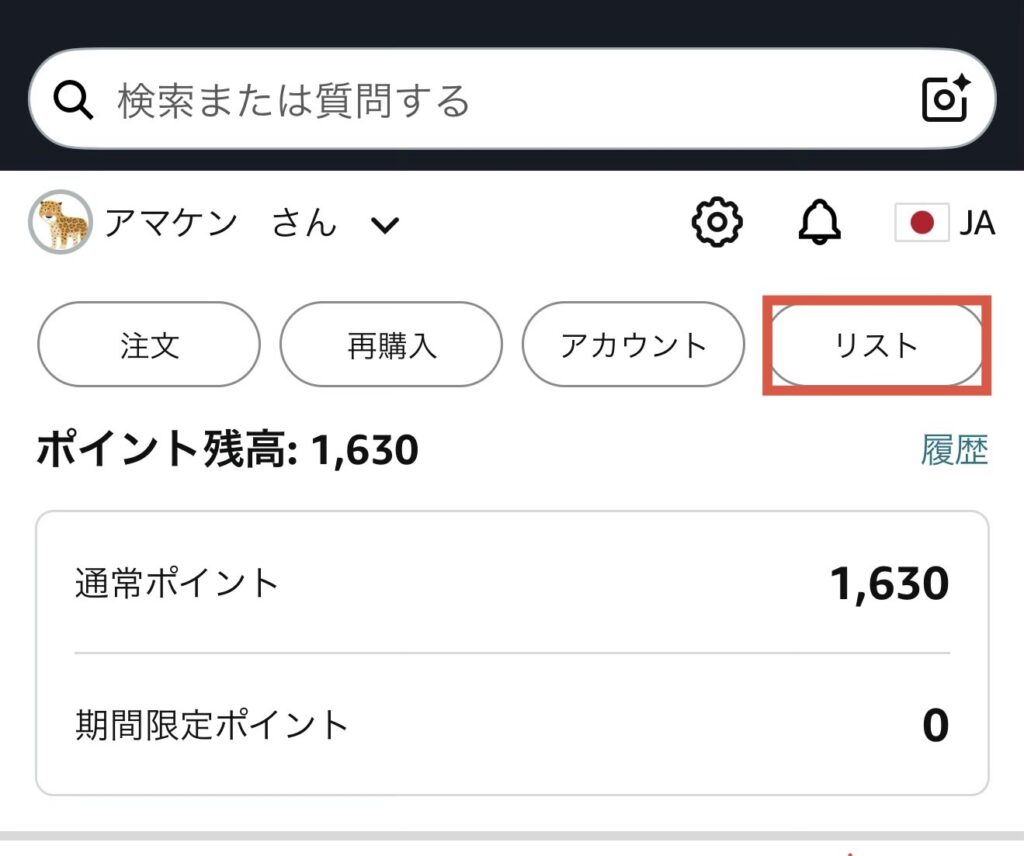
Task: Tap the leopard profile avatar
Action: click(x=61, y=222)
